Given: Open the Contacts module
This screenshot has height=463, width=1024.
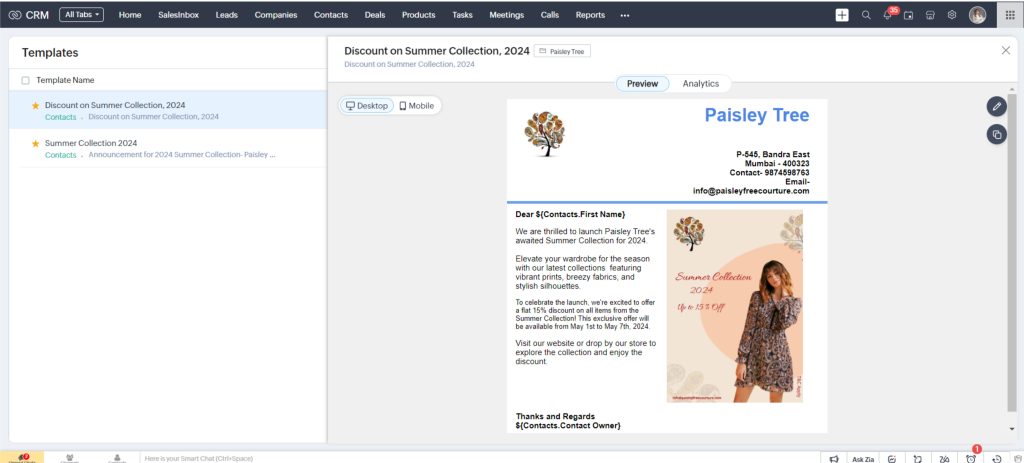Looking at the screenshot, I should point(330,15).
